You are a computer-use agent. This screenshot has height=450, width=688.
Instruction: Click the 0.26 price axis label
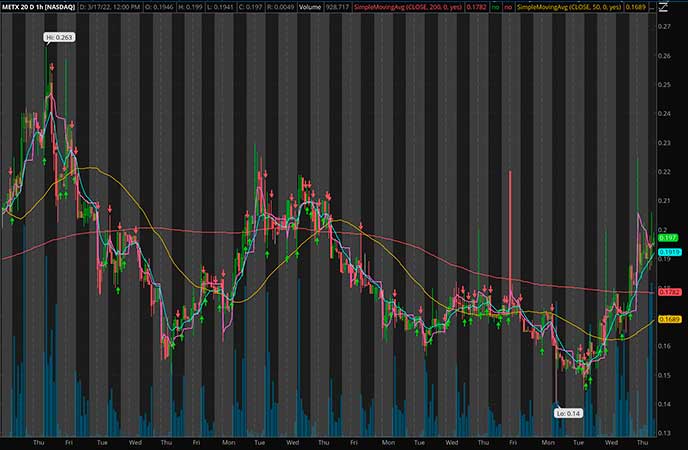pyautogui.click(x=664, y=56)
